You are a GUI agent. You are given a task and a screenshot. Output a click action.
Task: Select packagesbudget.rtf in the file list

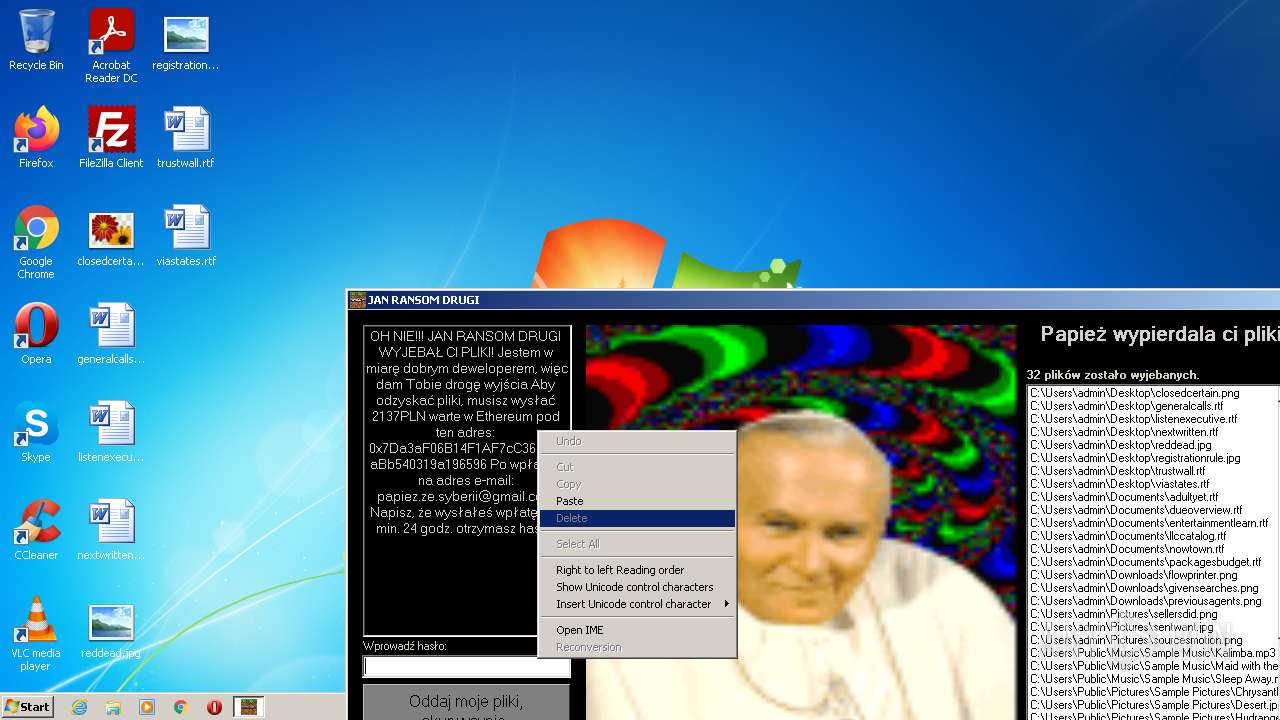[1145, 562]
